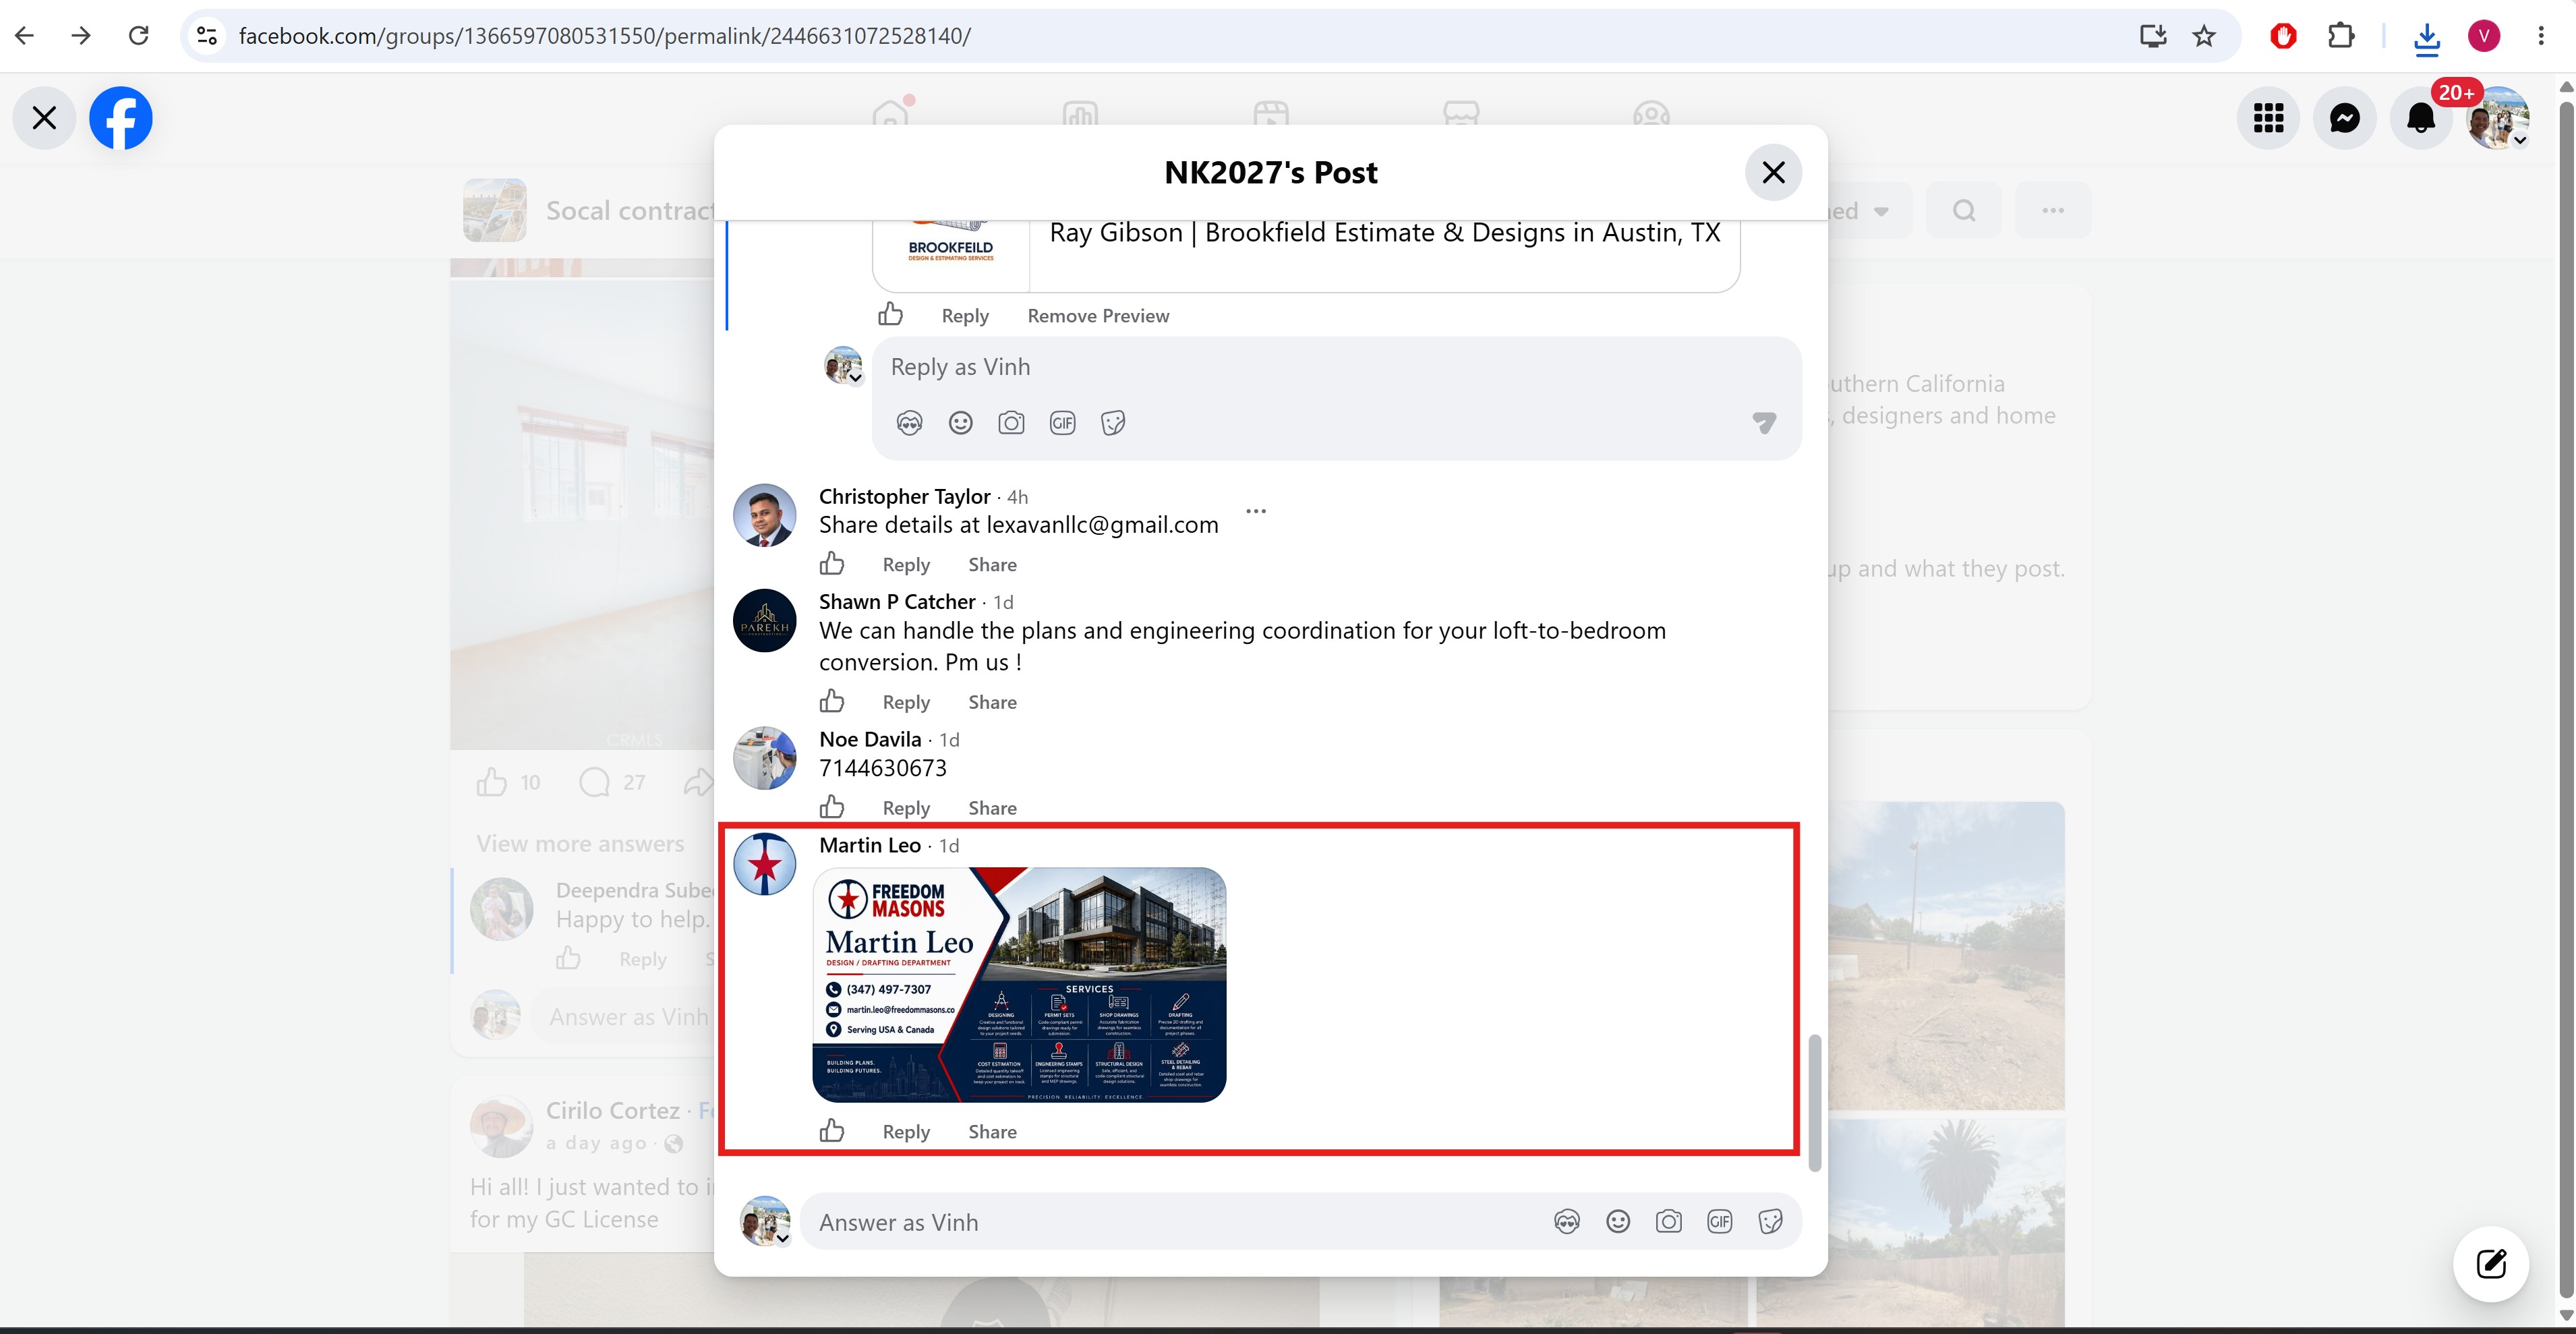Click Noe Davila's profile avatar

point(765,759)
